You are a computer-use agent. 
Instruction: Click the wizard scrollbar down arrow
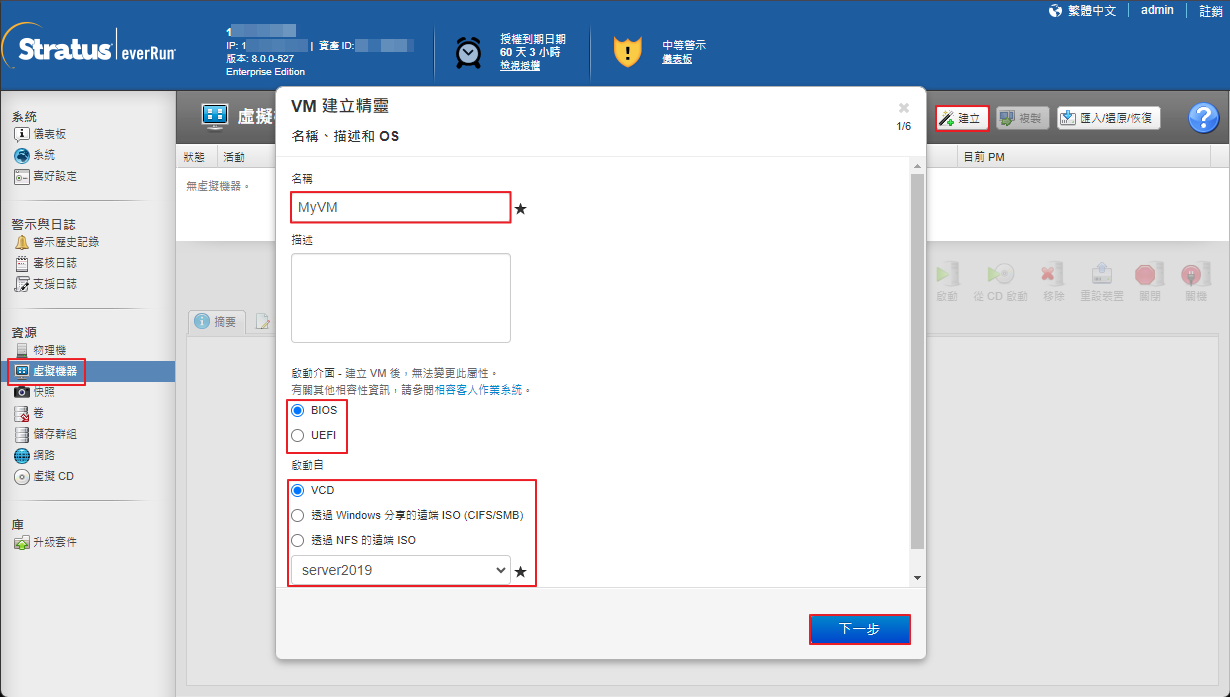918,578
